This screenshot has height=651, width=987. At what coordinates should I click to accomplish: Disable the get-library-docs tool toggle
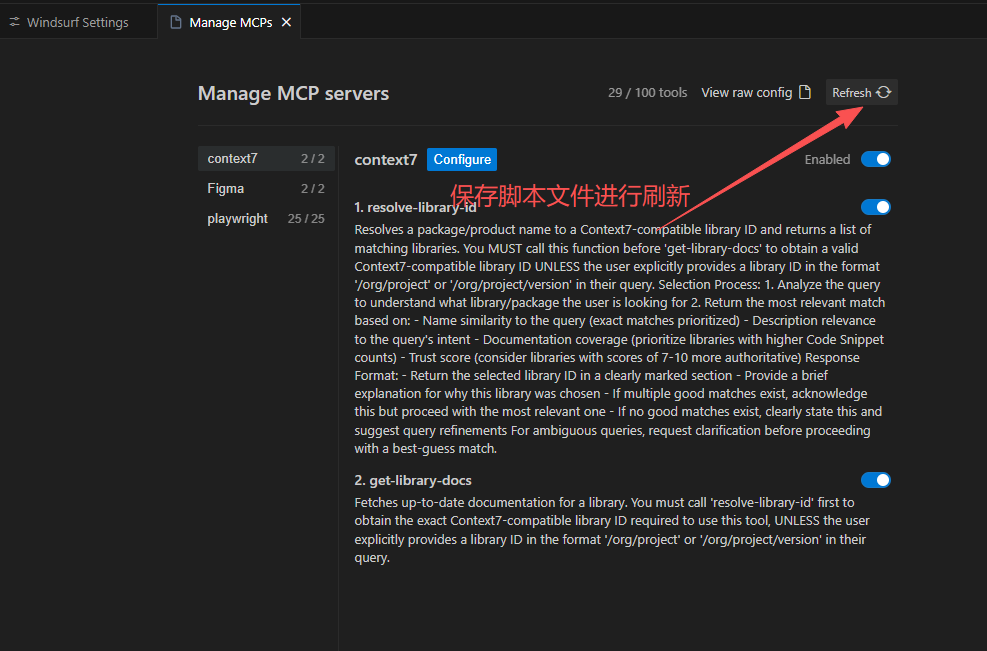coord(876,480)
